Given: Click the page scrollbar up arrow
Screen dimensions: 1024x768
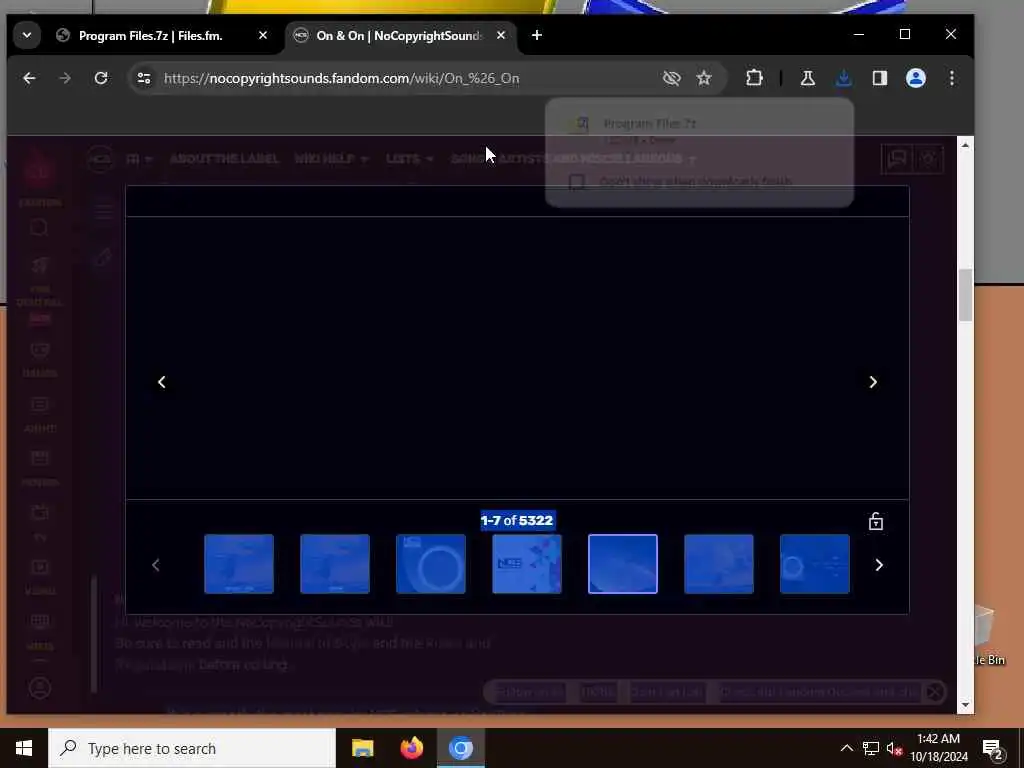Looking at the screenshot, I should point(965,146).
